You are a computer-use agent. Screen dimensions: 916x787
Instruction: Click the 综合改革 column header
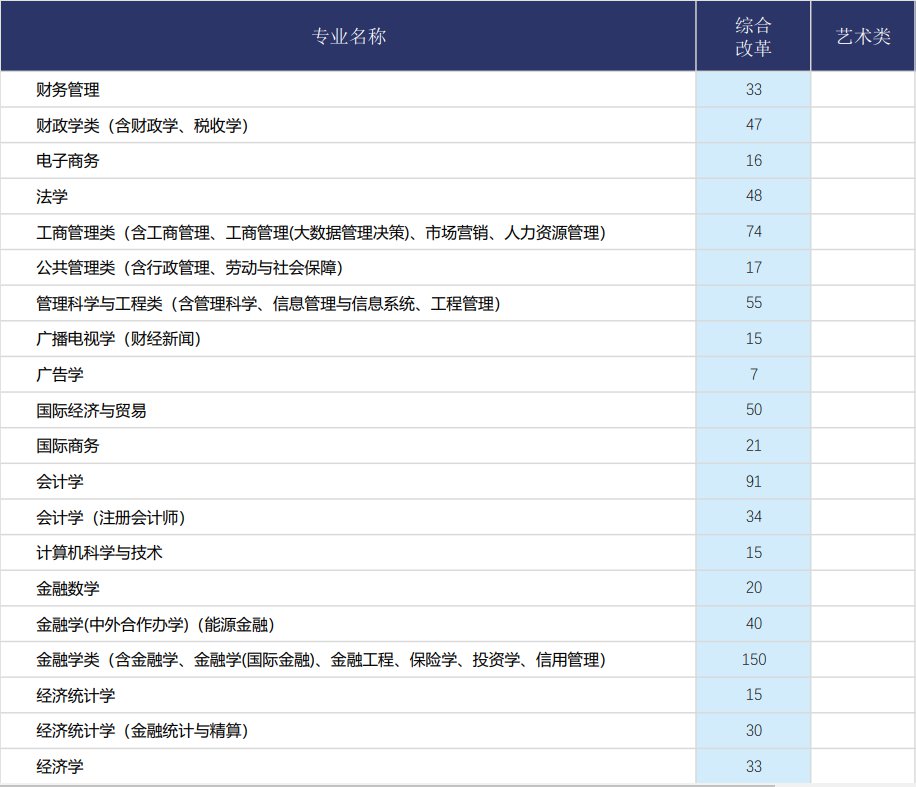pyautogui.click(x=753, y=36)
